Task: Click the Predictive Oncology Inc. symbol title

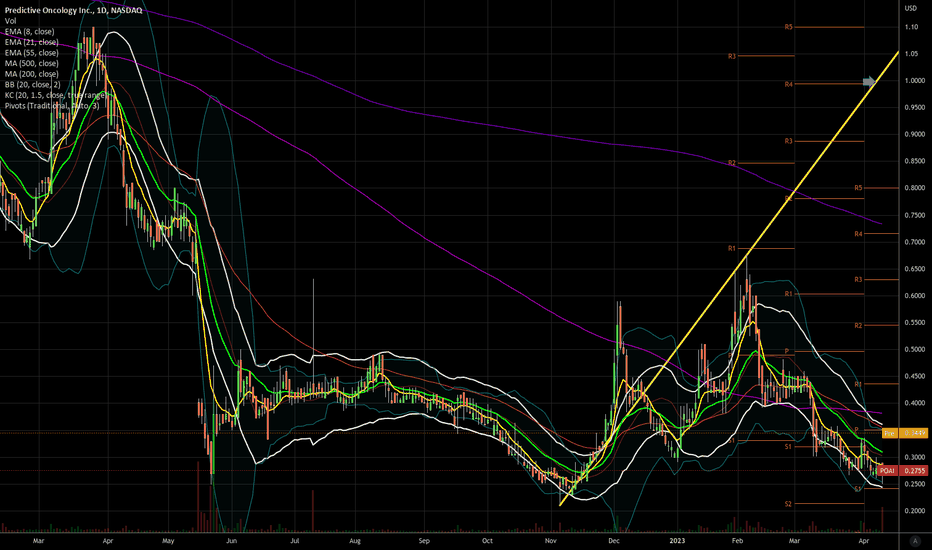Action: tap(74, 10)
